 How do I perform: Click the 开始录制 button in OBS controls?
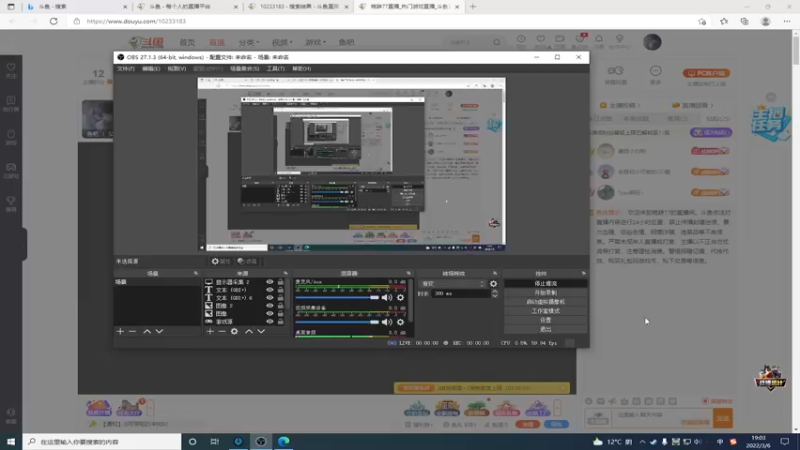(545, 293)
